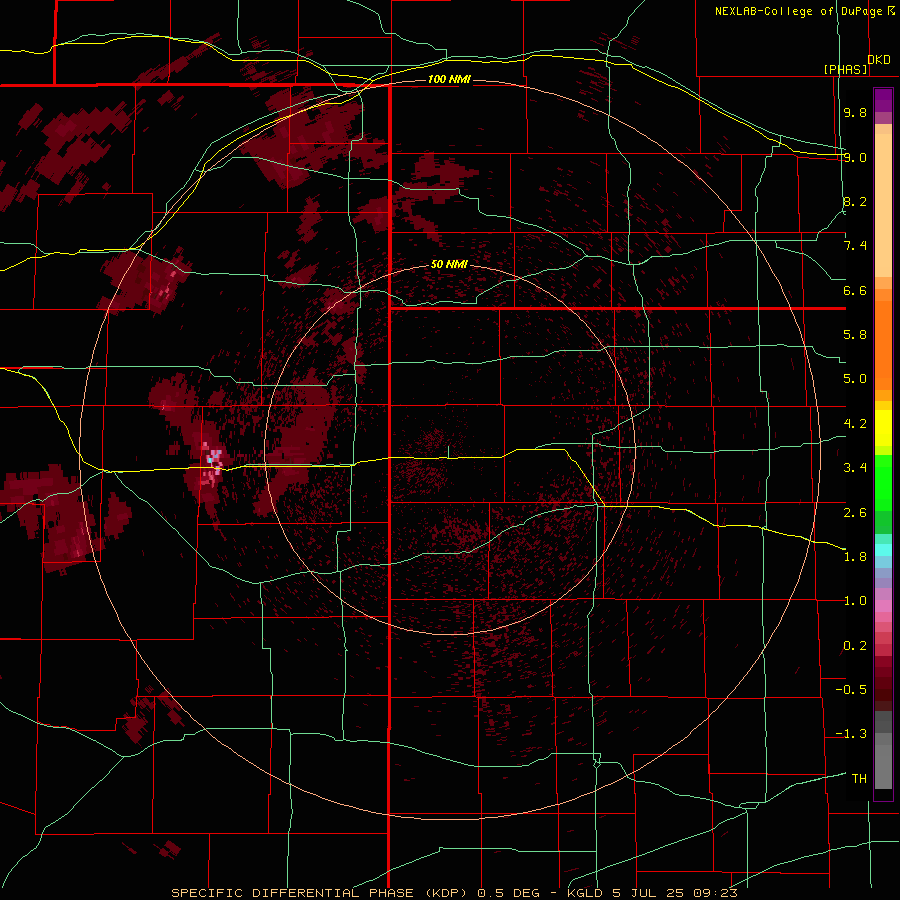Screen dimensions: 900x900
Task: Select the 9.8 value on the scale
Action: pos(855,112)
